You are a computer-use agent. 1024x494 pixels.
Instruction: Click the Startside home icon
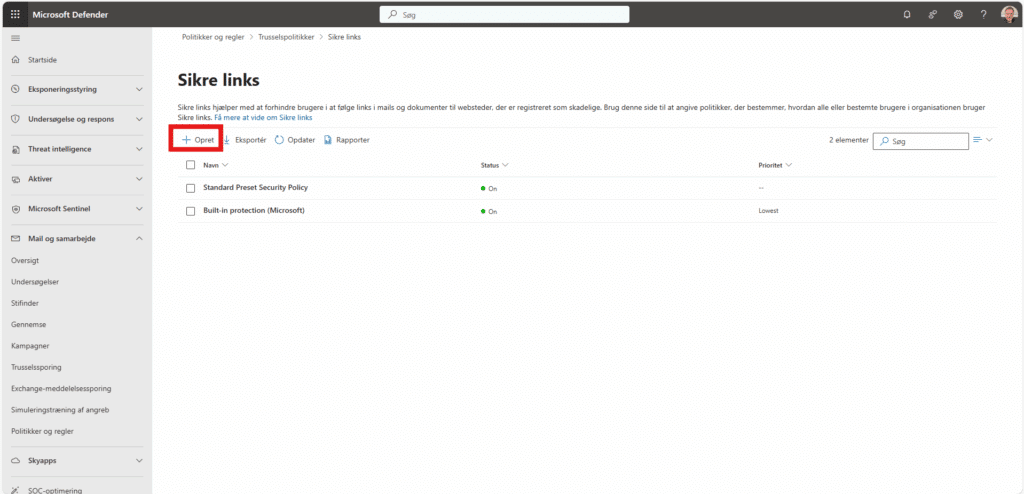(16, 59)
